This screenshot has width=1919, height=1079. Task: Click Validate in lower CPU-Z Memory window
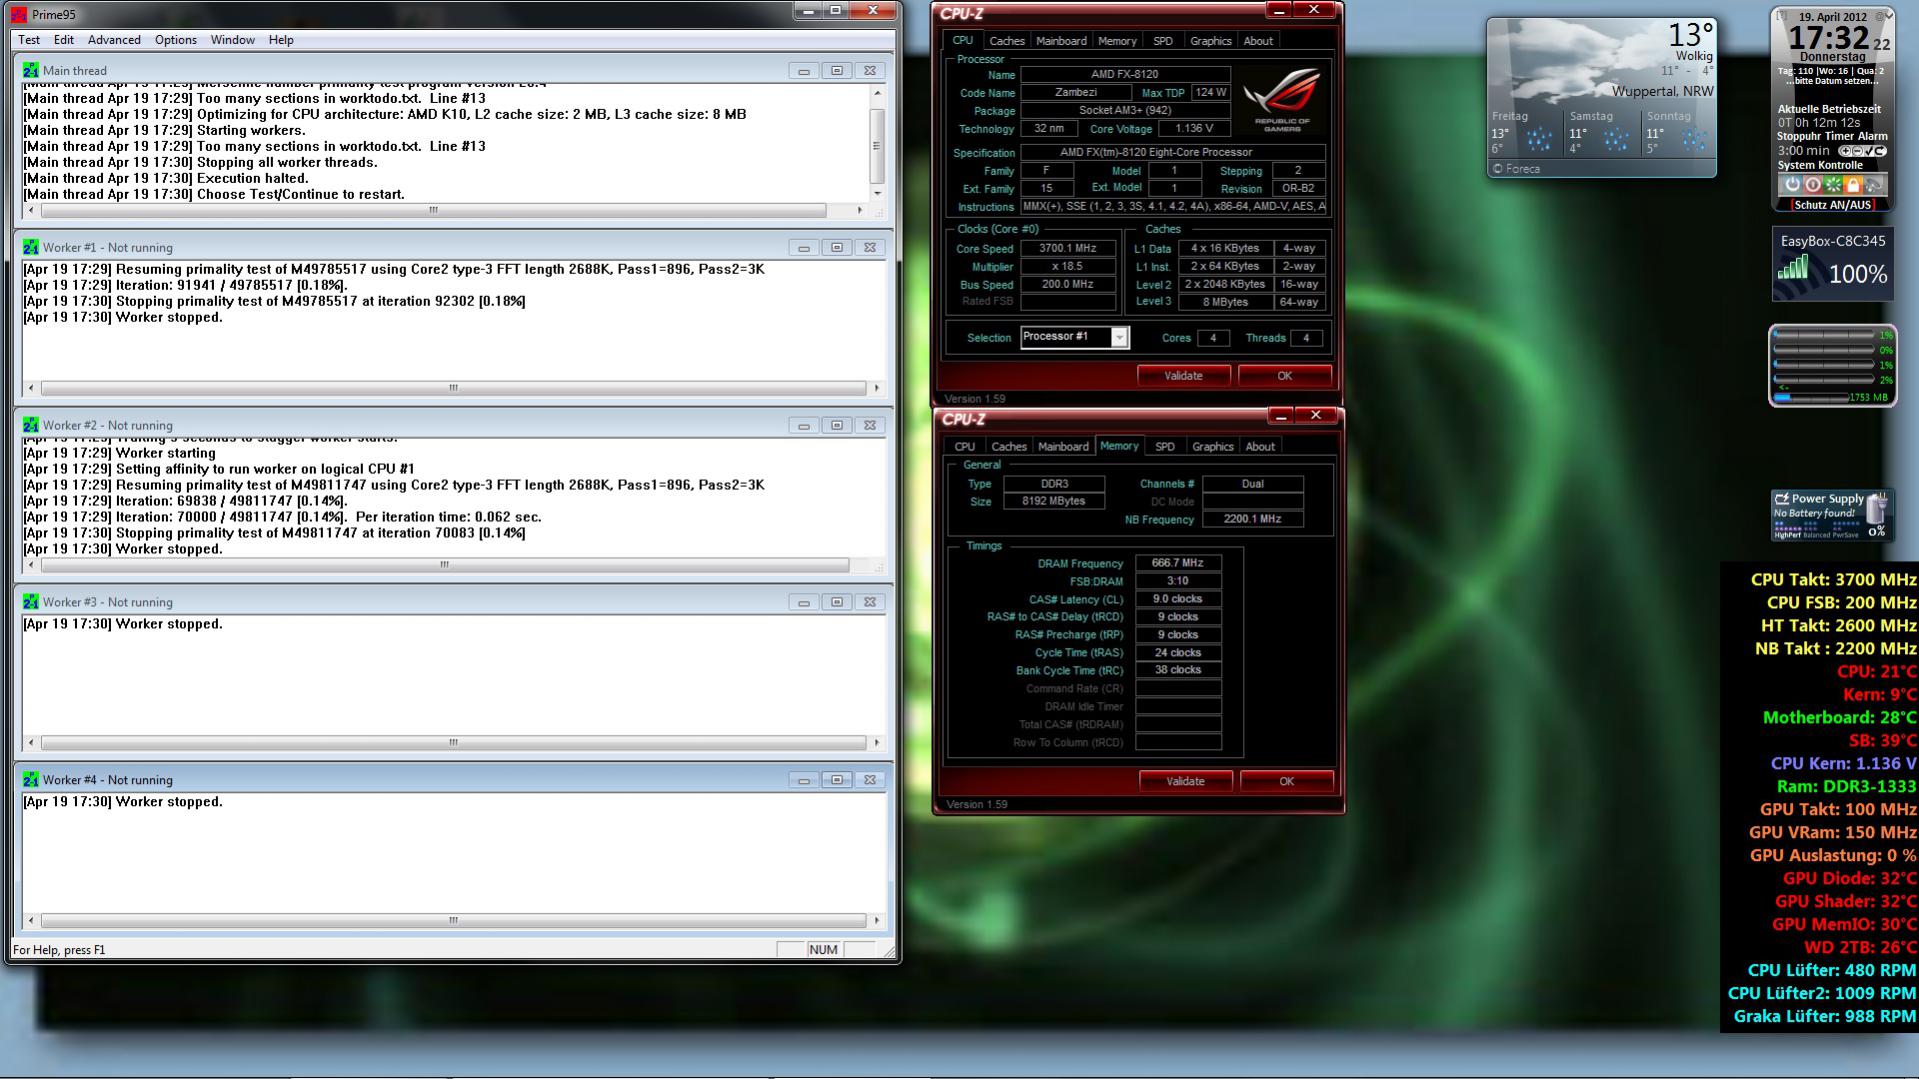click(x=1186, y=781)
